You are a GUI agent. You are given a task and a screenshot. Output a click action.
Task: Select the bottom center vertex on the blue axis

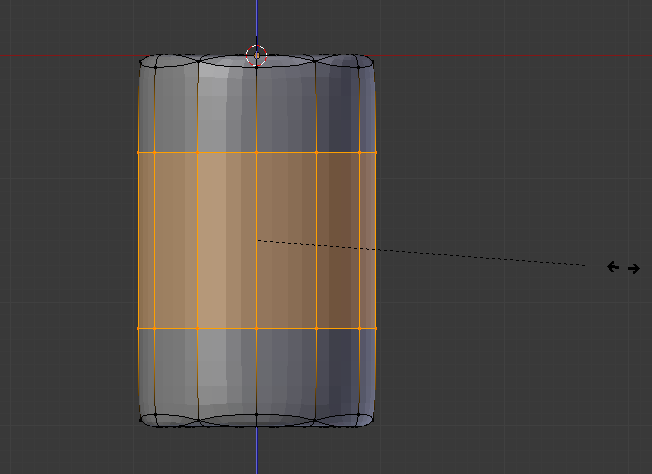point(257,415)
